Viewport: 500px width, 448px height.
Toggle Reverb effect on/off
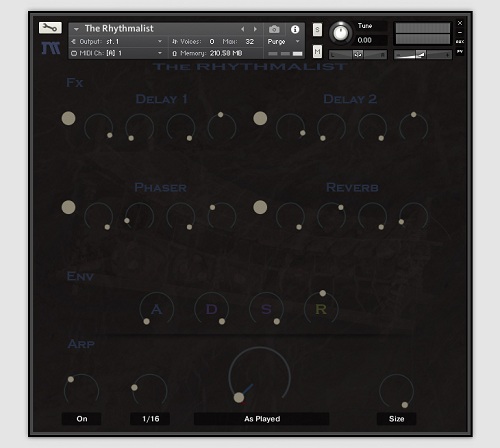pyautogui.click(x=260, y=207)
